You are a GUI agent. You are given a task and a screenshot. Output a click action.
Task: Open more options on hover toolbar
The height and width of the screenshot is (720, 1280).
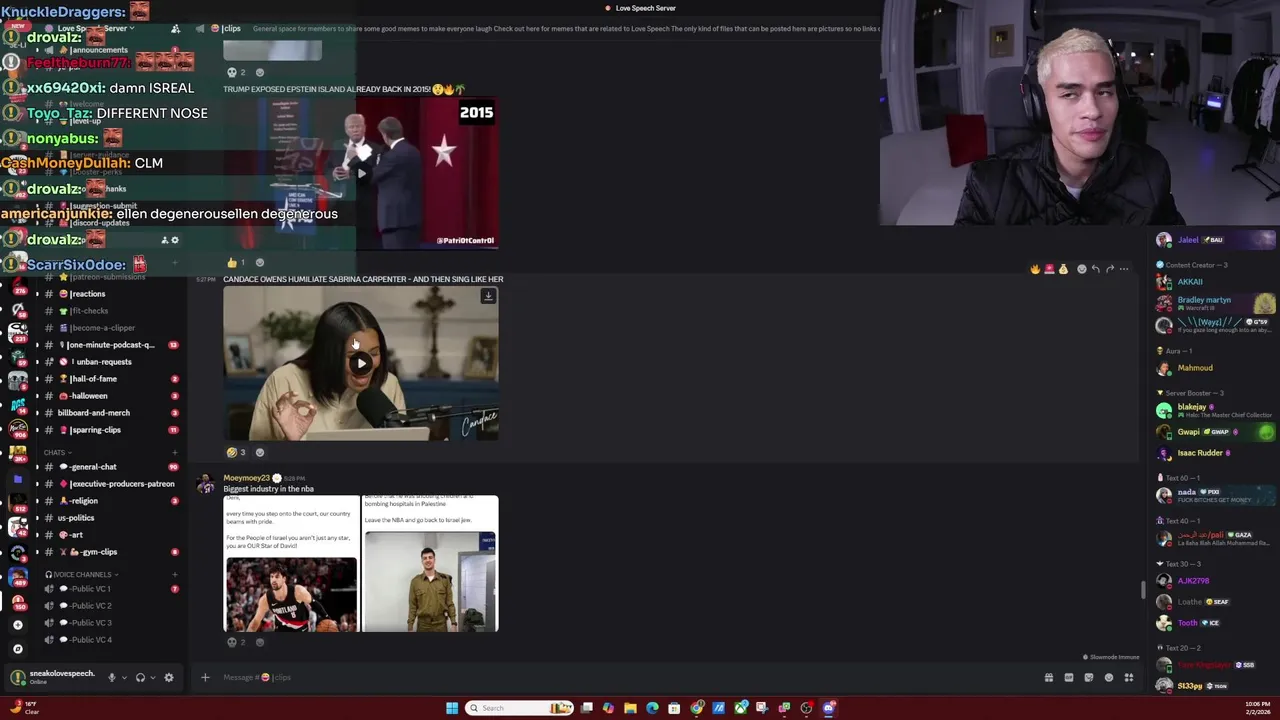click(x=1124, y=269)
